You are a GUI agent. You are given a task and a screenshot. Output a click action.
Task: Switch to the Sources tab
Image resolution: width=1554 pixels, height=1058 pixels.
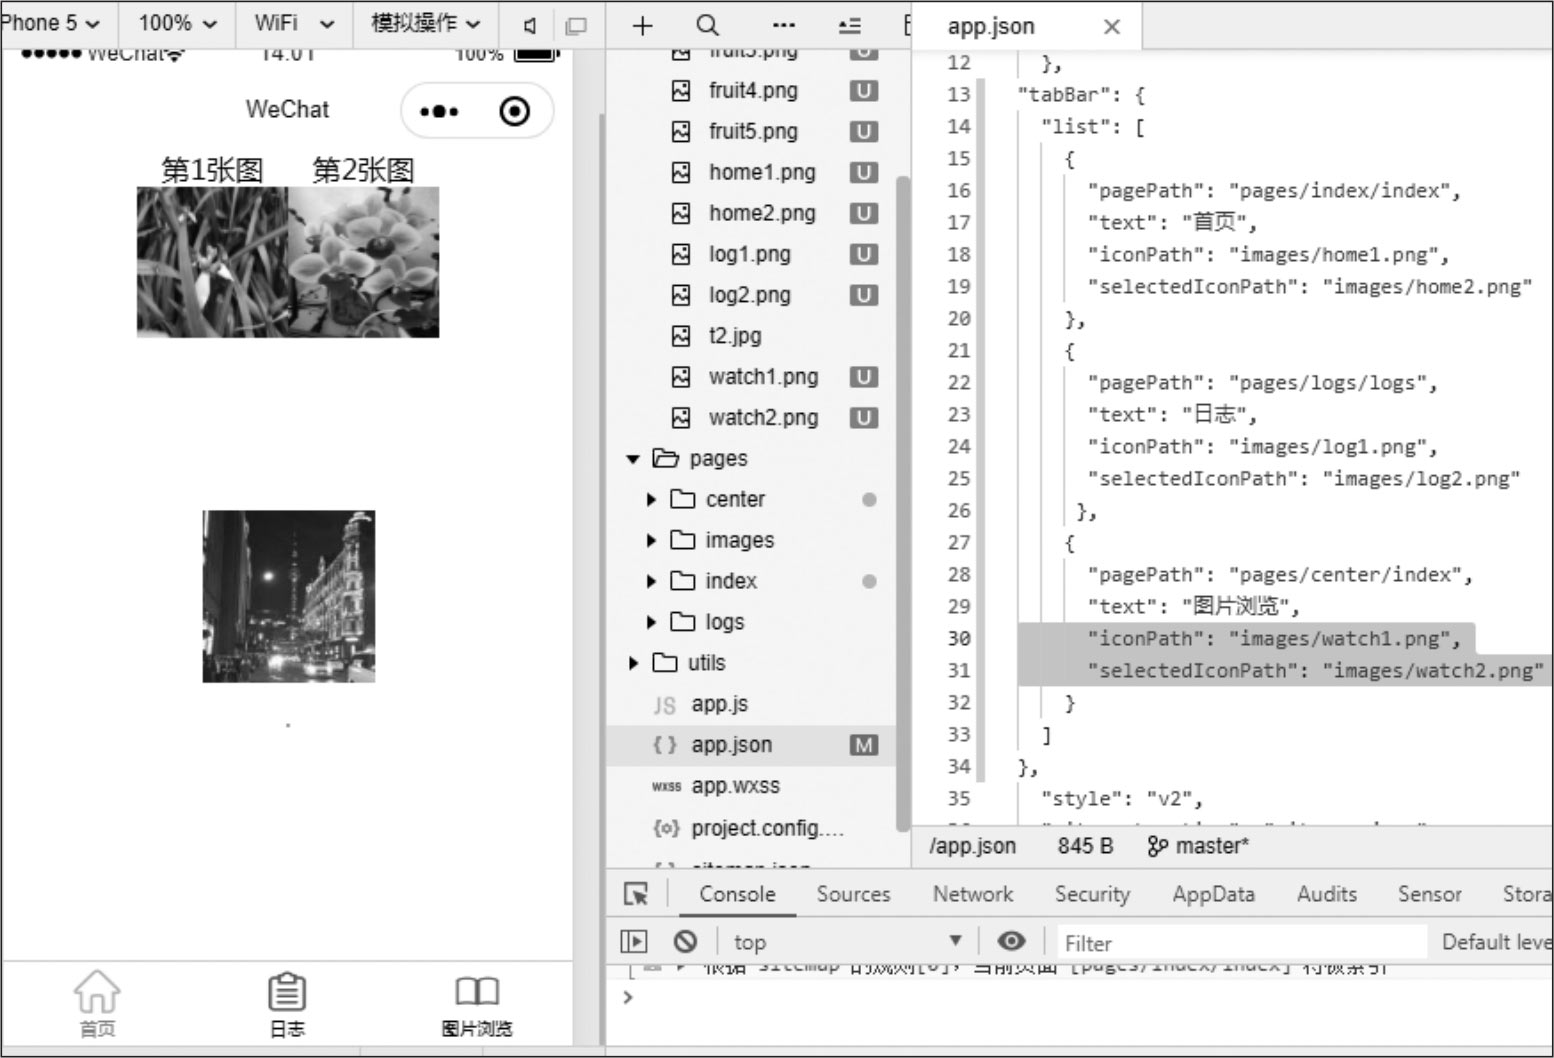coord(853,894)
